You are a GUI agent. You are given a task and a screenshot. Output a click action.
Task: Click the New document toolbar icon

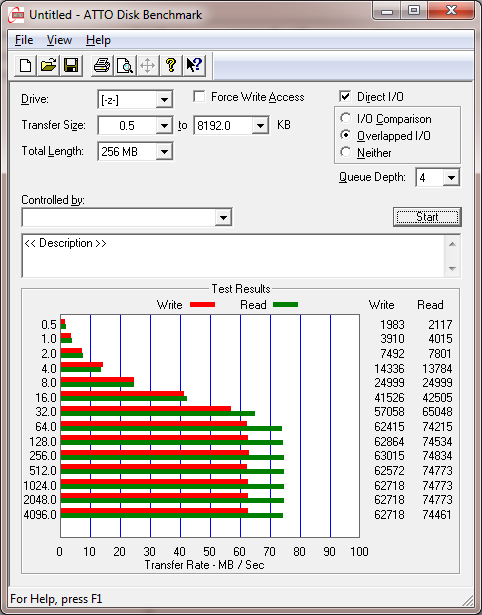[25, 65]
